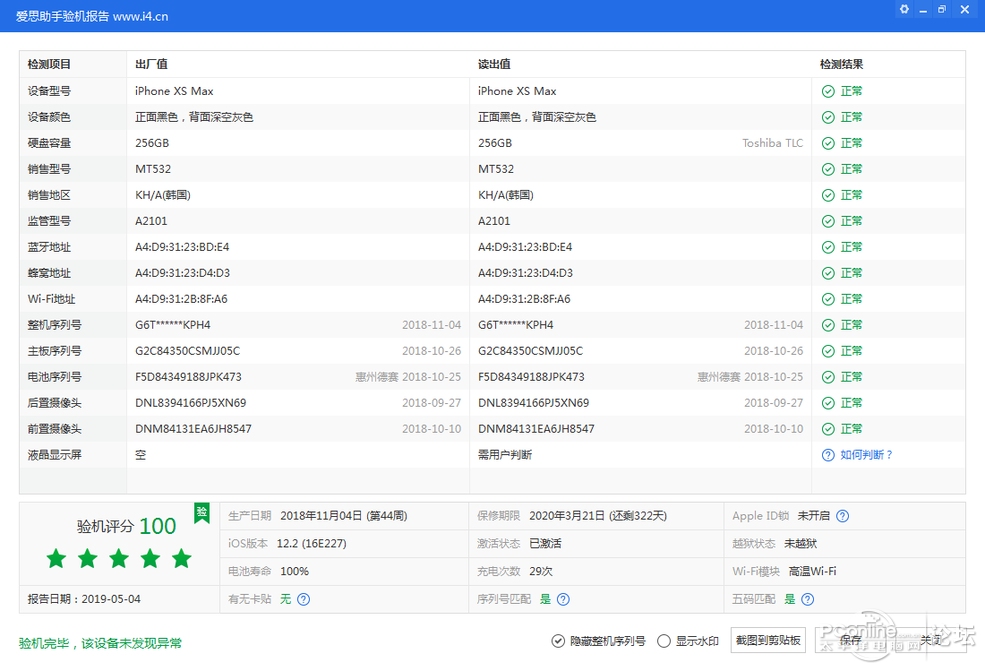
Task: Click the five-star rating row
Action: [x=119, y=558]
